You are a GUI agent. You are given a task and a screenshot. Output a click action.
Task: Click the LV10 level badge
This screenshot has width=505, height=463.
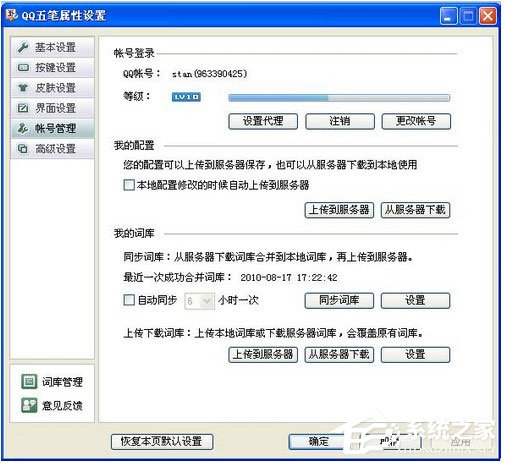tap(186, 97)
